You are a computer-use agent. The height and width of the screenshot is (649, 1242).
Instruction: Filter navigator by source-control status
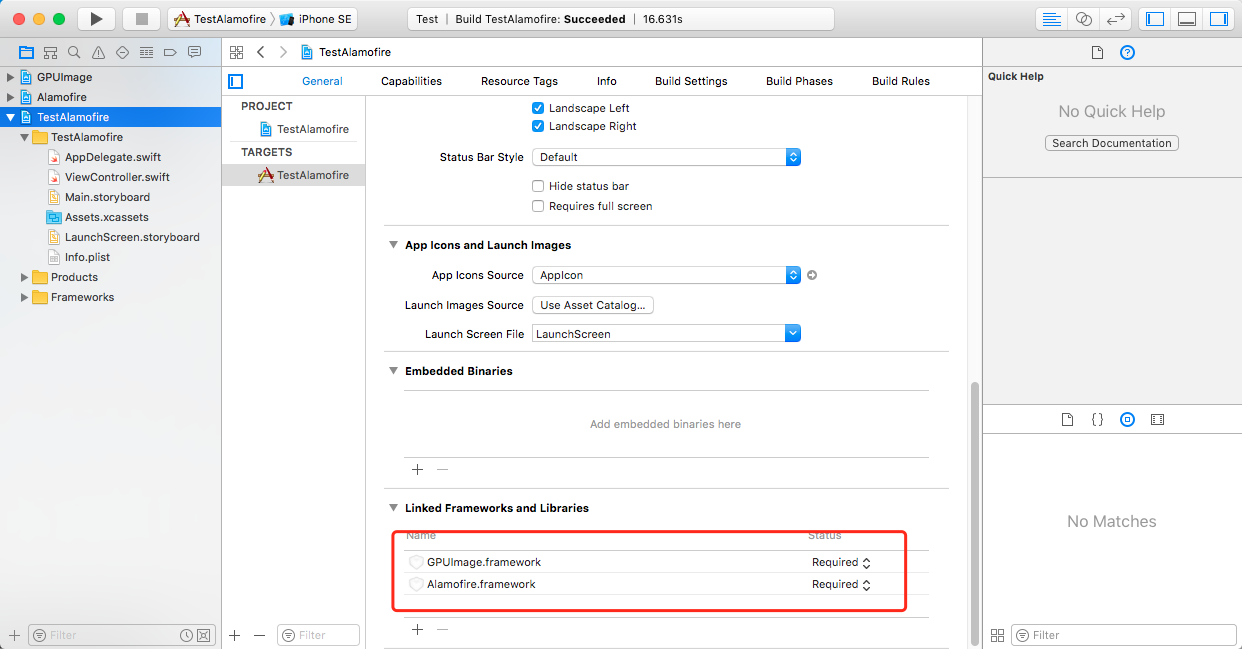coord(203,635)
